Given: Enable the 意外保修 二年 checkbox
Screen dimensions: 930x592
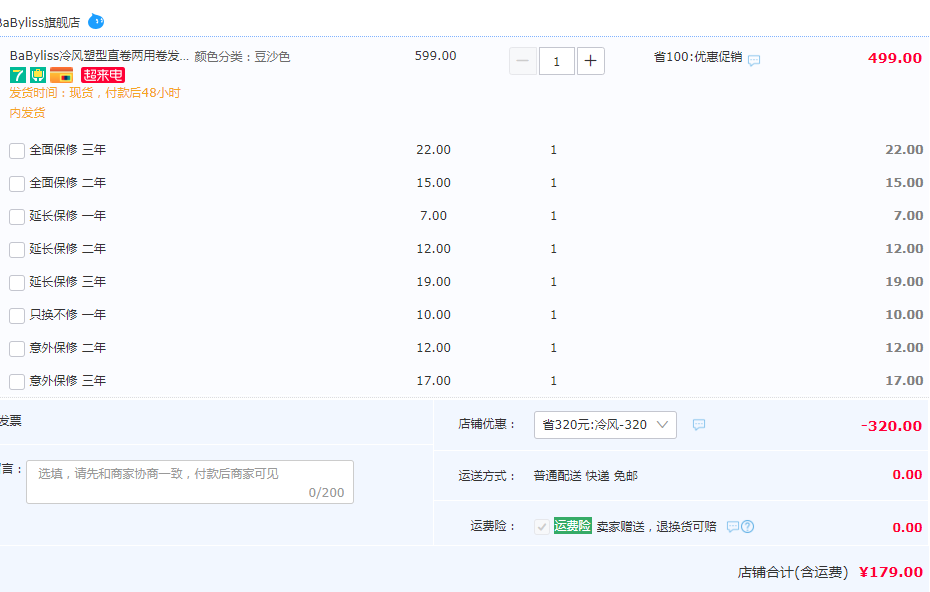Looking at the screenshot, I should [17, 349].
